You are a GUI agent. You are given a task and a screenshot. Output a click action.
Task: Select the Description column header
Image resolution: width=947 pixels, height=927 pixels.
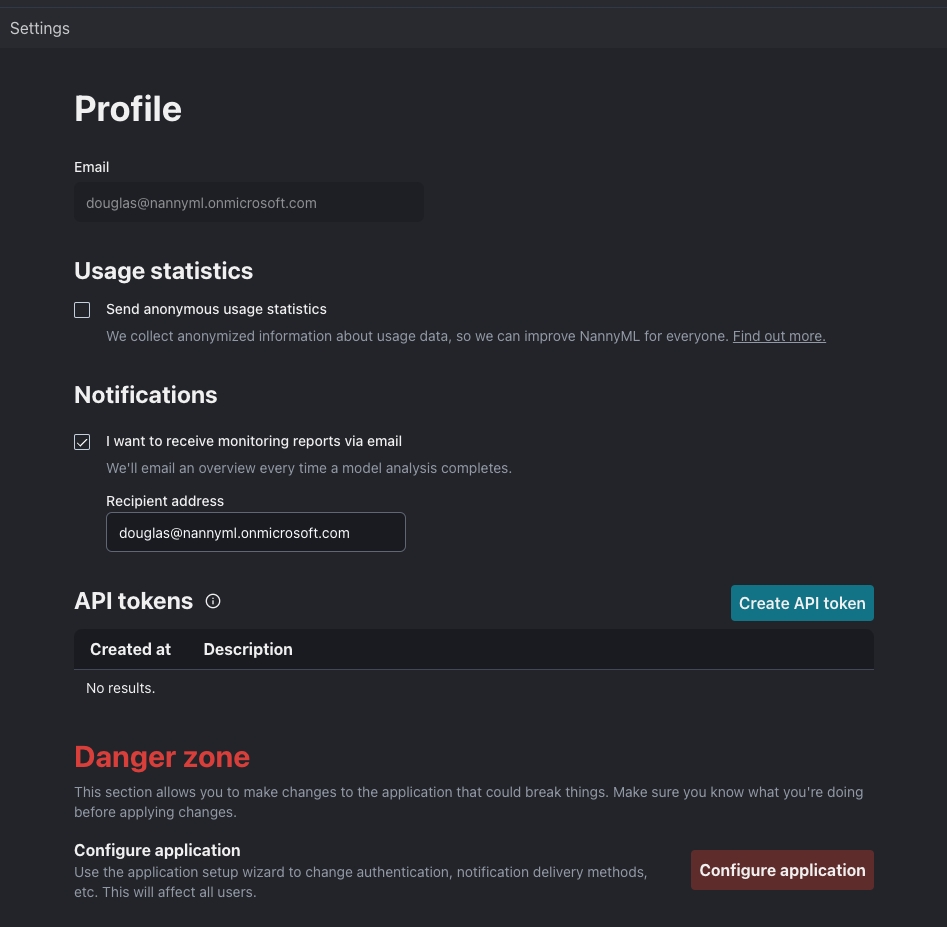tap(248, 649)
